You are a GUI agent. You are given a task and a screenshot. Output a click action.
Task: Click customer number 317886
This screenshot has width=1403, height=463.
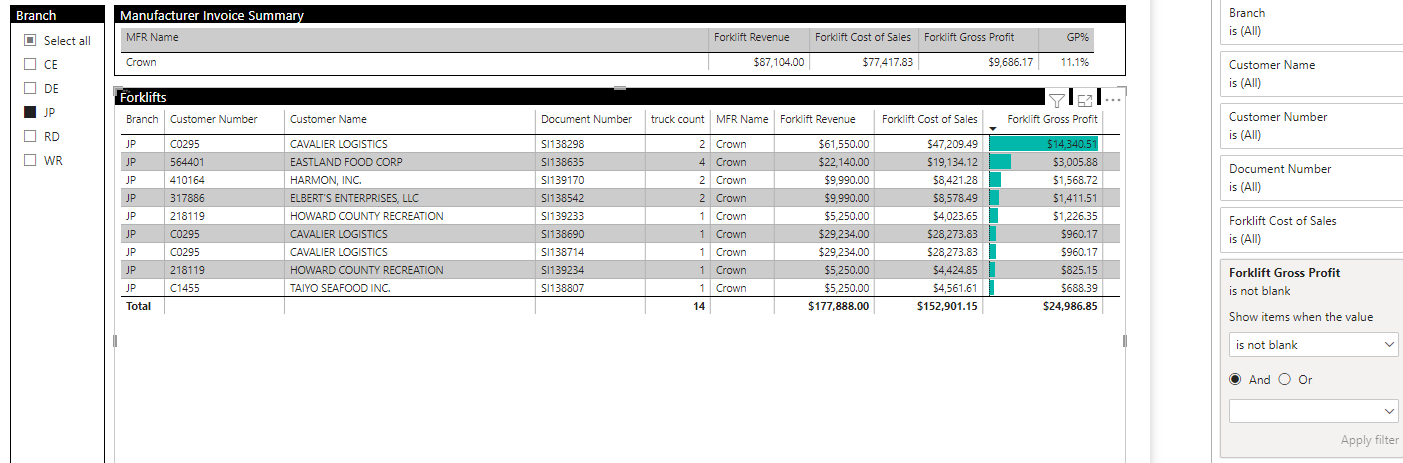click(188, 198)
